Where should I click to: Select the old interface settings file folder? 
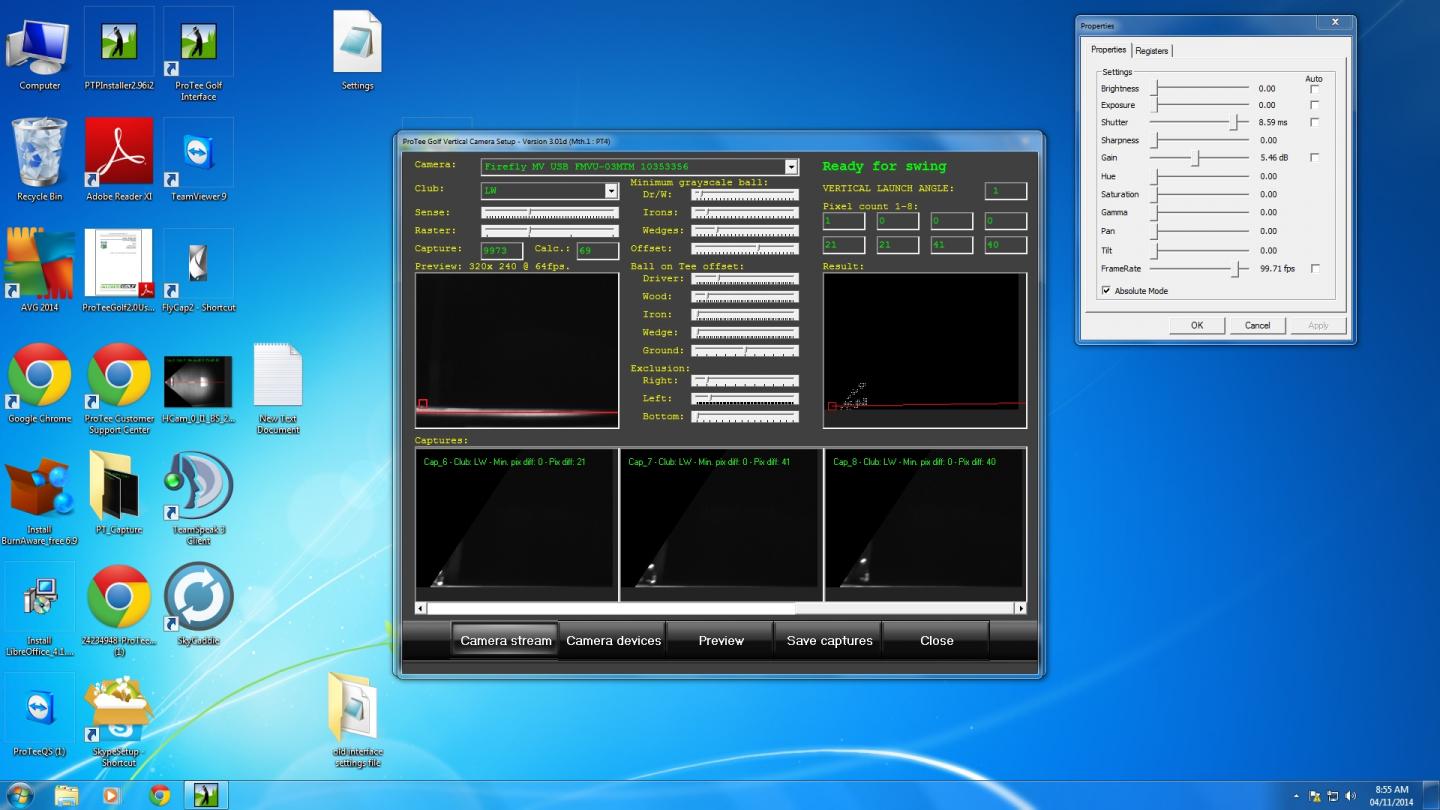click(x=357, y=720)
